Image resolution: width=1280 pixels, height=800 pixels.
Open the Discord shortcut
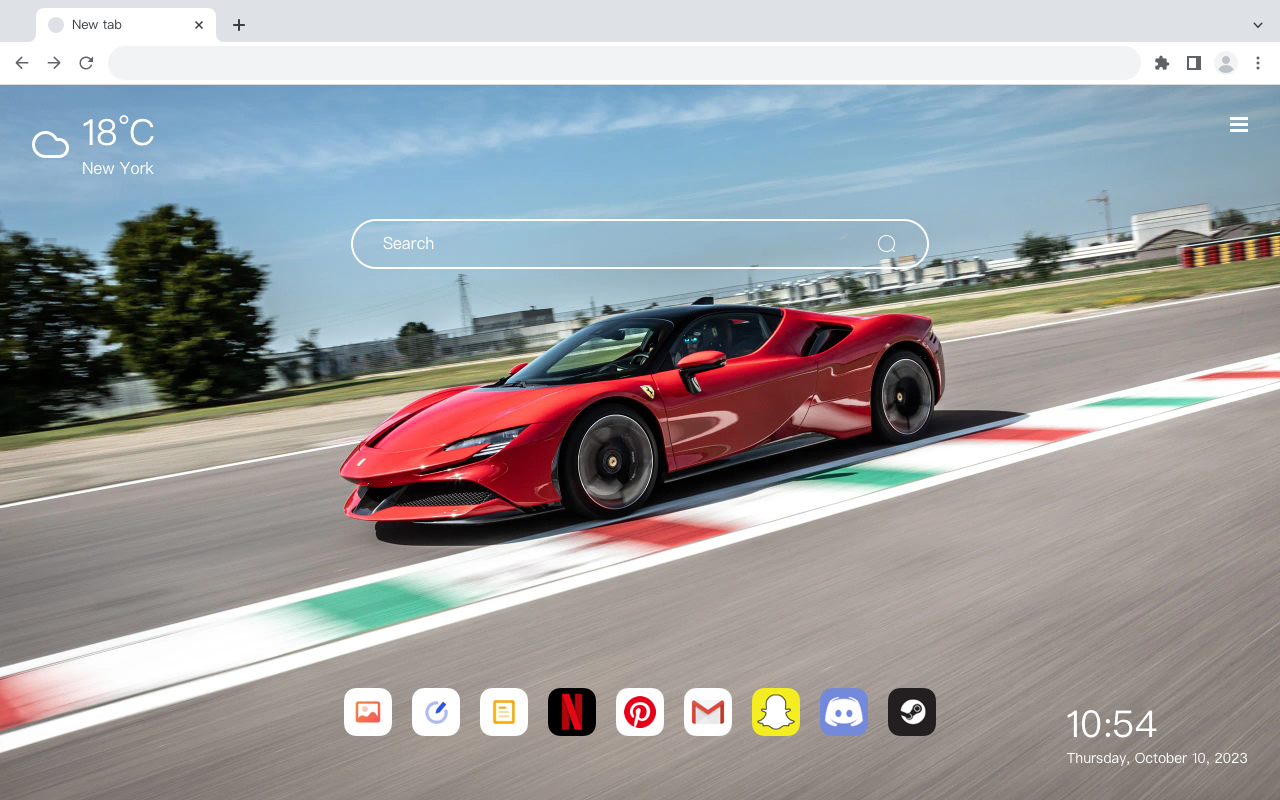(844, 712)
